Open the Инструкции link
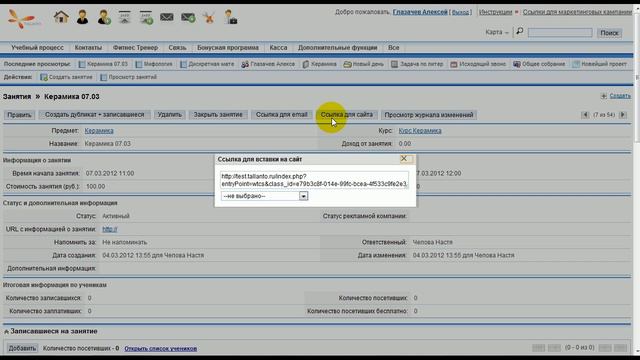Image resolution: width=640 pixels, height=360 pixels. click(x=496, y=12)
